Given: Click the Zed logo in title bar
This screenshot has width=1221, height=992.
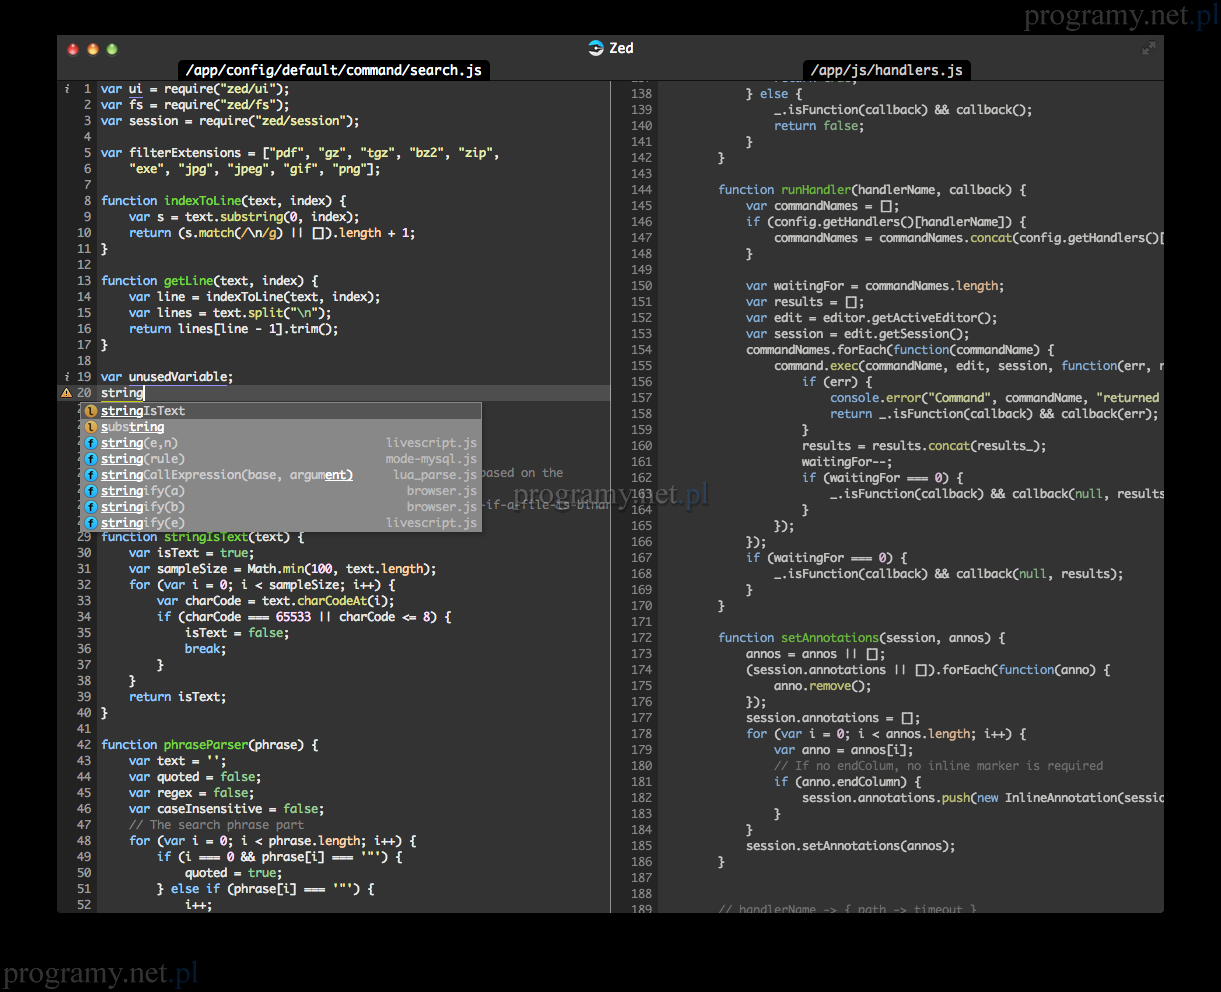Looking at the screenshot, I should (x=597, y=48).
